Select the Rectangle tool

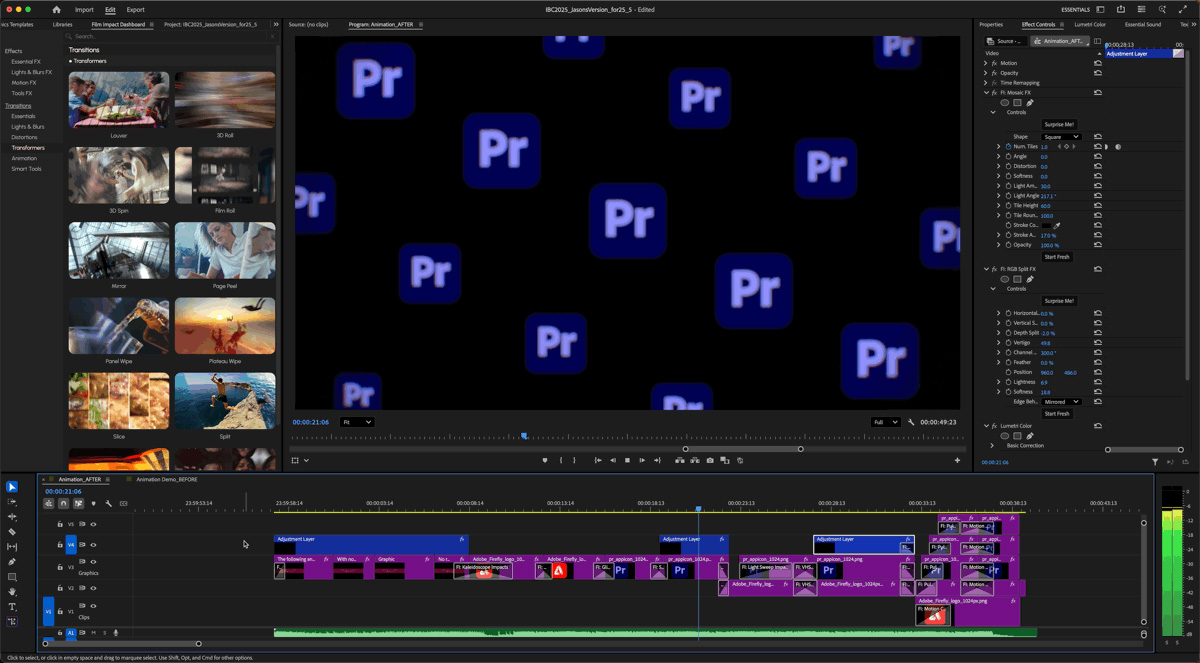12,577
